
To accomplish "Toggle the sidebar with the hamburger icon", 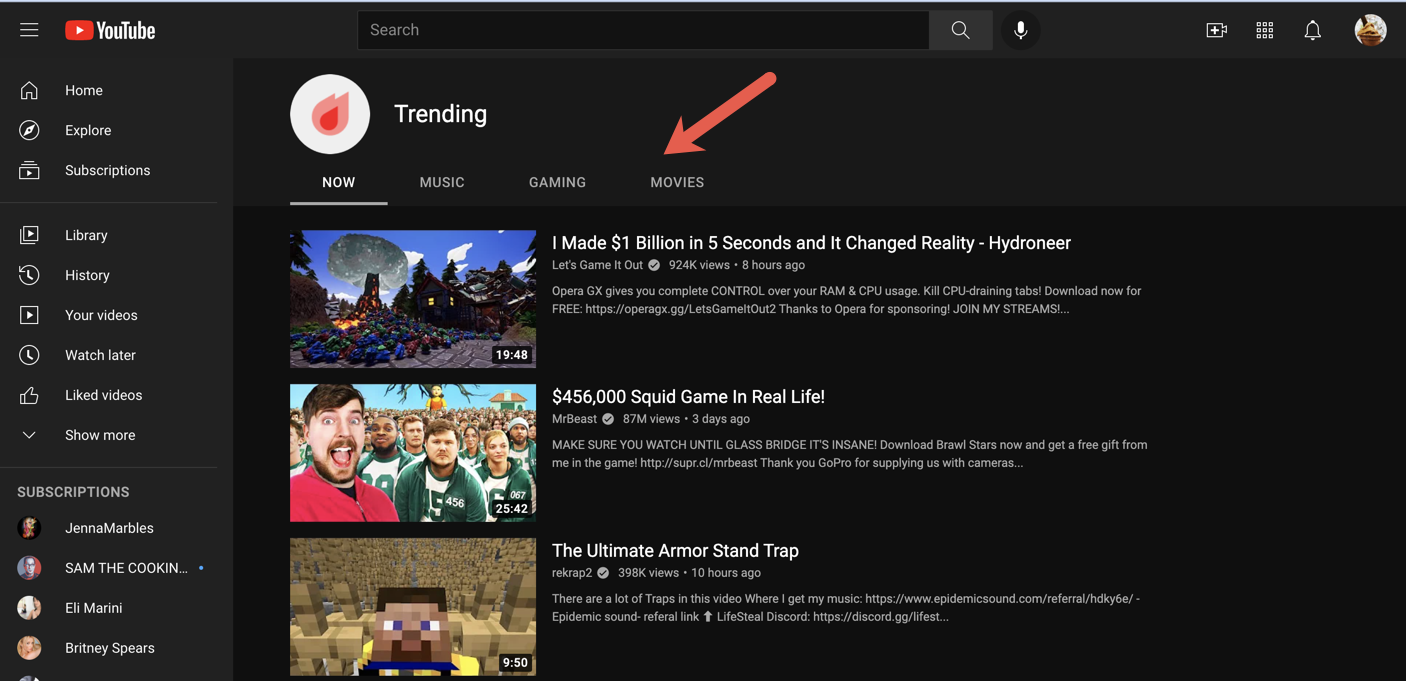I will (29, 29).
